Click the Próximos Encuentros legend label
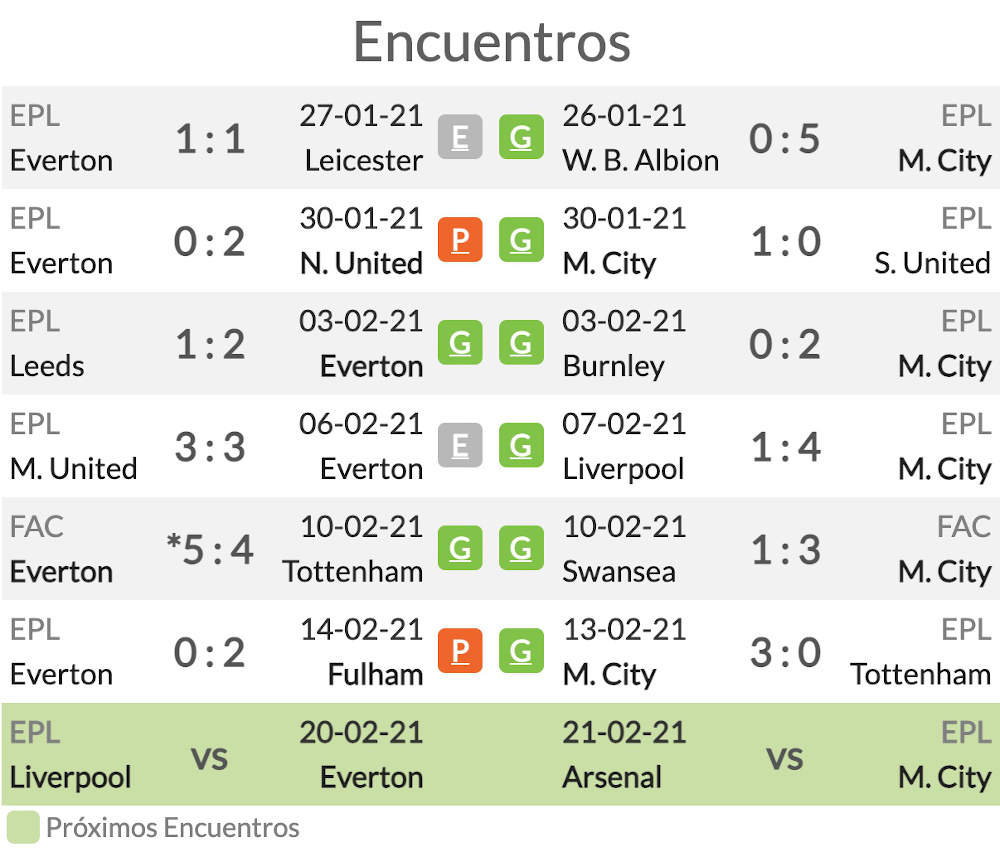 (x=173, y=828)
